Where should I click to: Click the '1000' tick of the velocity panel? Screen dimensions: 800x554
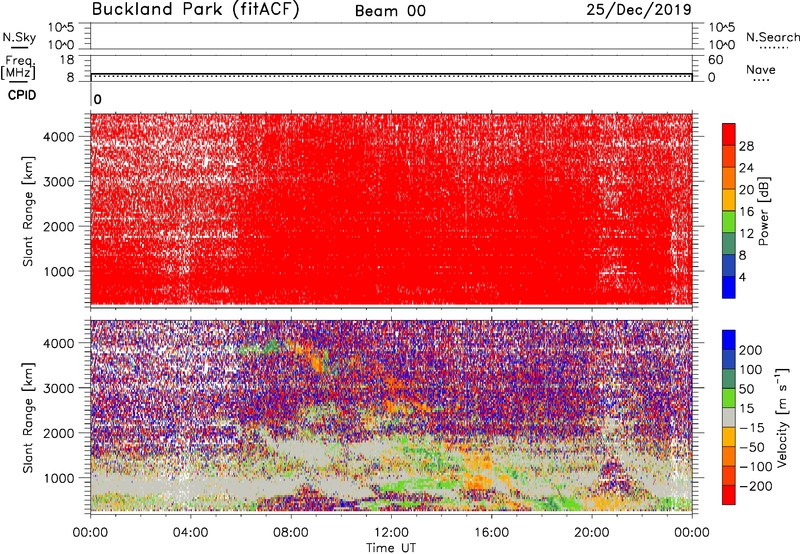point(59,478)
